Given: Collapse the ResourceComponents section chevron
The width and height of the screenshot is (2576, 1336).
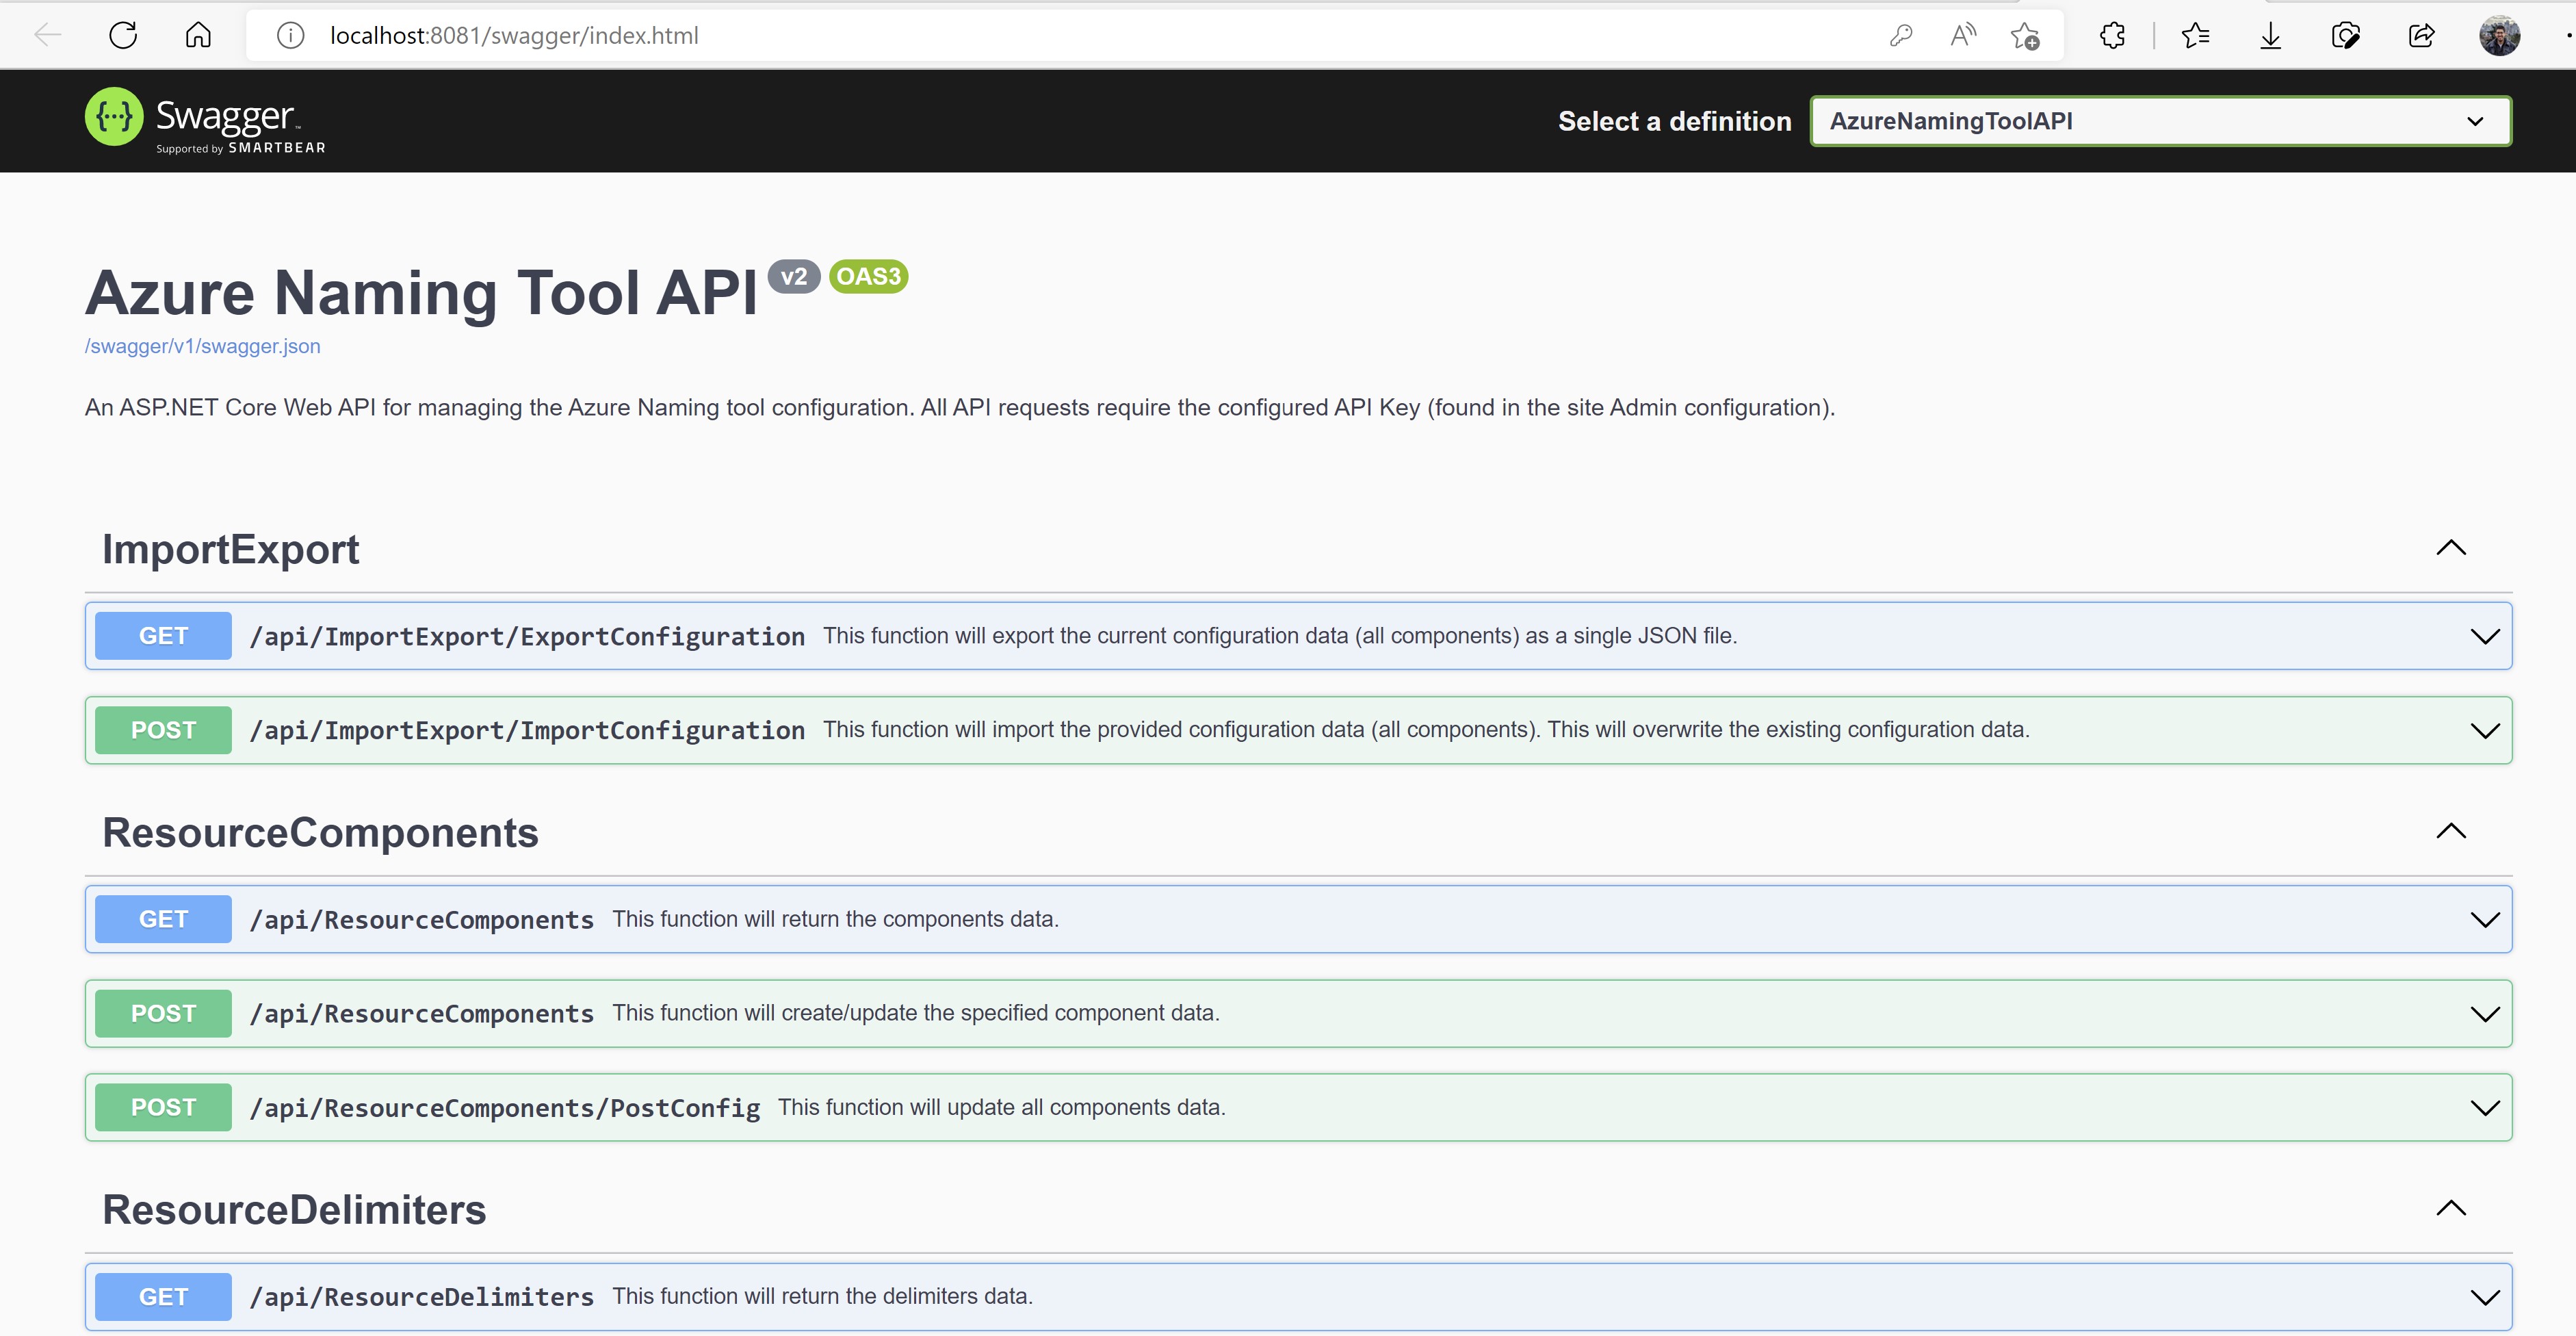Looking at the screenshot, I should click(x=2451, y=831).
